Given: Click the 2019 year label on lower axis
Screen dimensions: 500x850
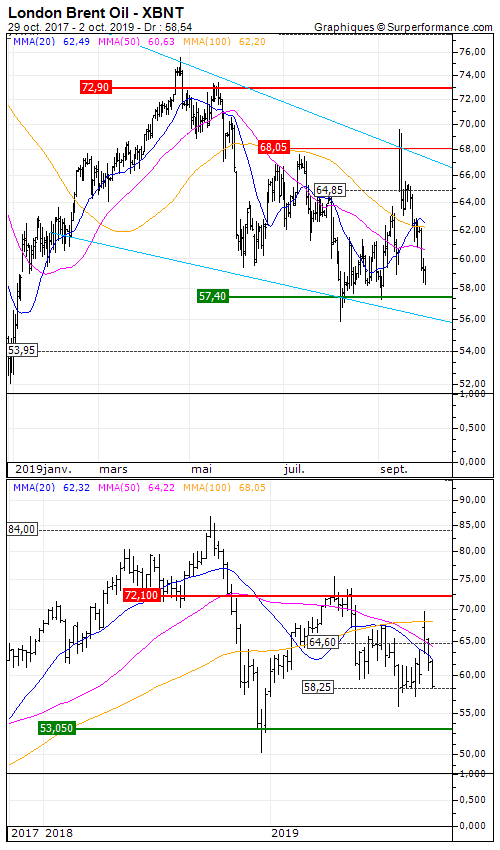Looking at the screenshot, I should pyautogui.click(x=285, y=833).
